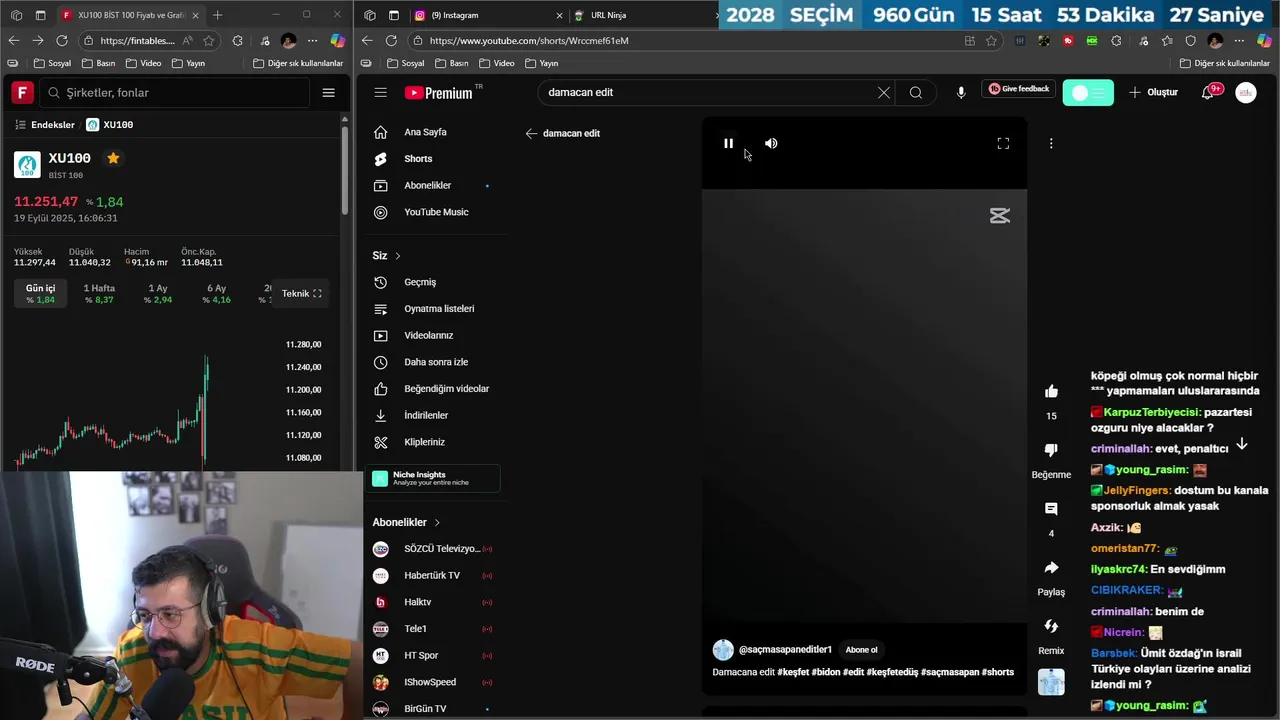The image size is (1280, 720).
Task: Open YouTube hamburger guide menu
Action: pos(380,92)
